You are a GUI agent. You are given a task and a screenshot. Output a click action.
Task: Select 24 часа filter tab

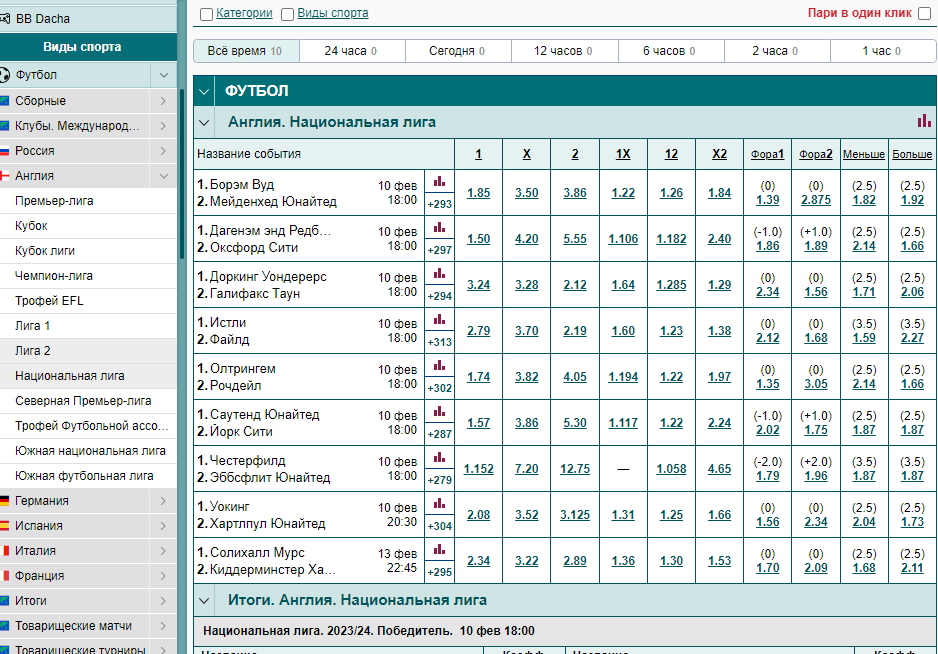(352, 51)
